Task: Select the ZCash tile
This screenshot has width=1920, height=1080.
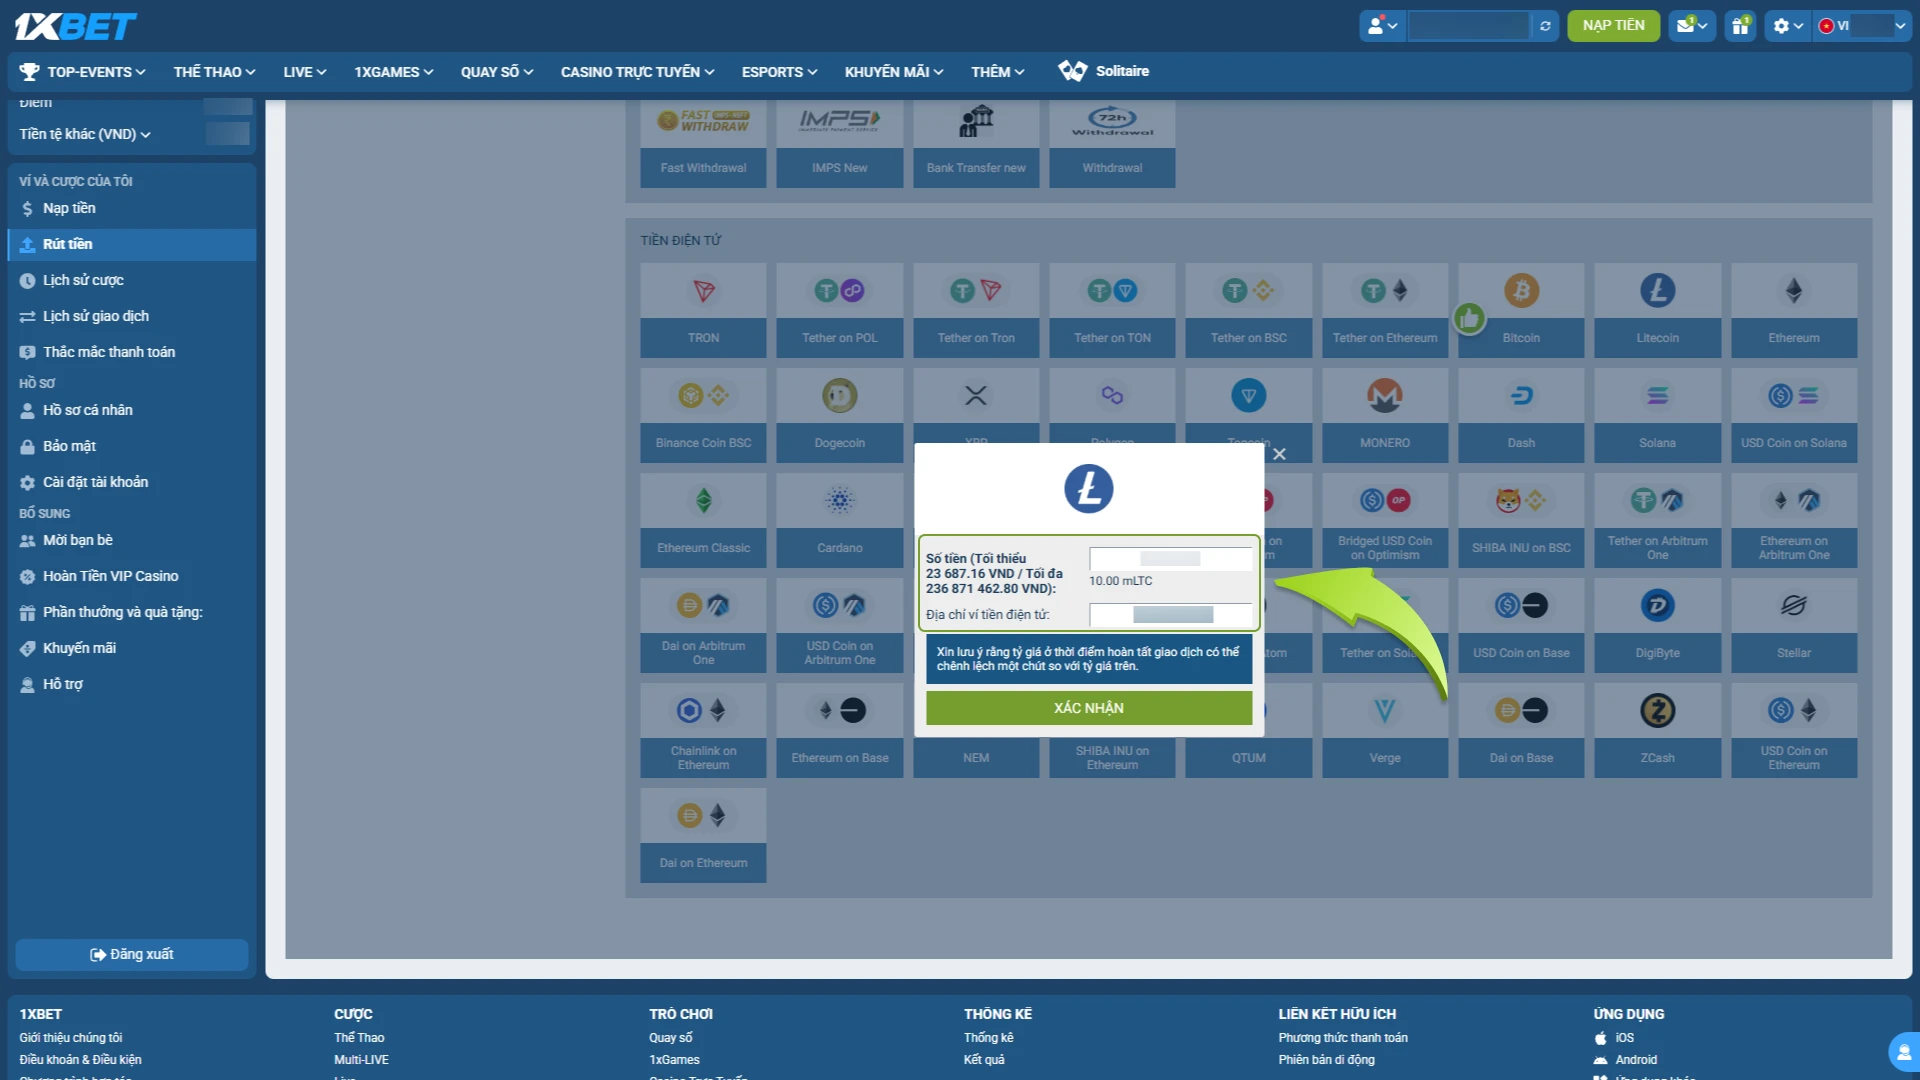Action: coord(1658,730)
